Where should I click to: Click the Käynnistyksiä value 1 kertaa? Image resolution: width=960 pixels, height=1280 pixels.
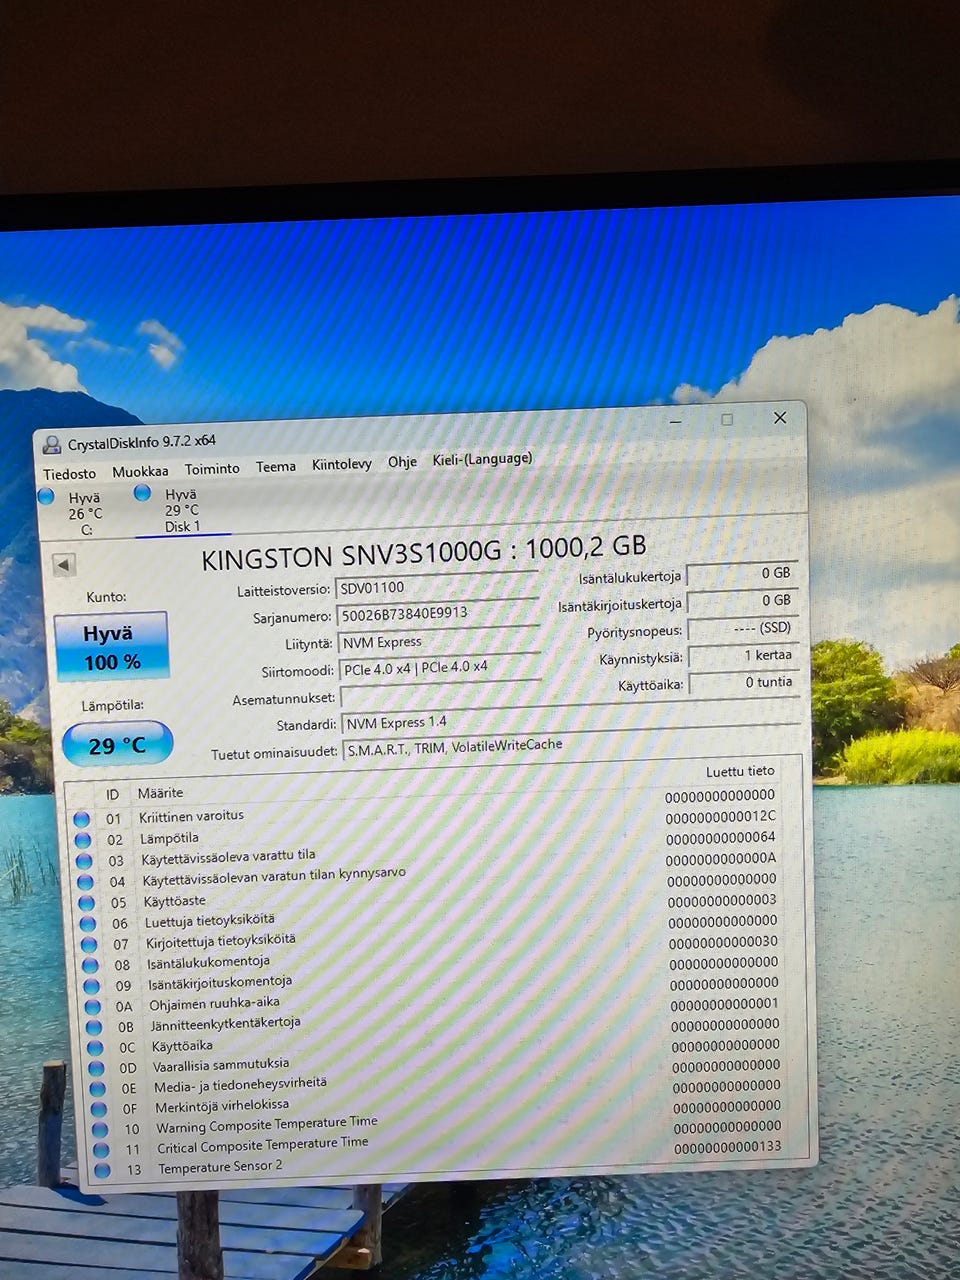coord(743,655)
